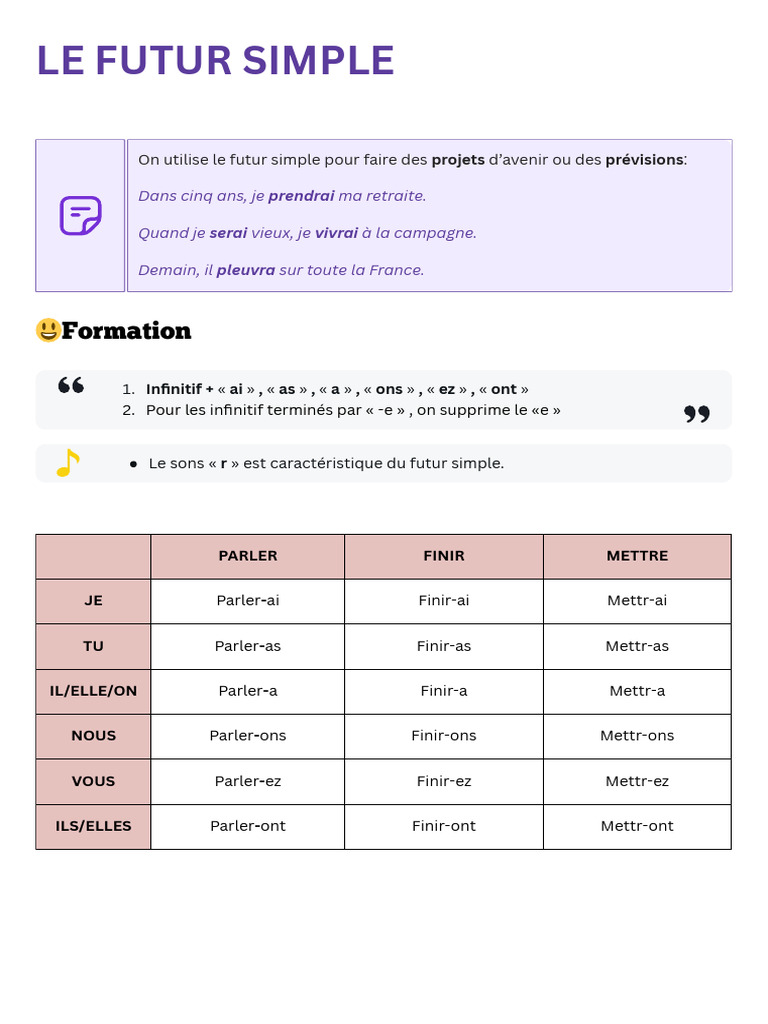The image size is (768, 1024).
Task: Click the JE row header cell
Action: (x=93, y=601)
